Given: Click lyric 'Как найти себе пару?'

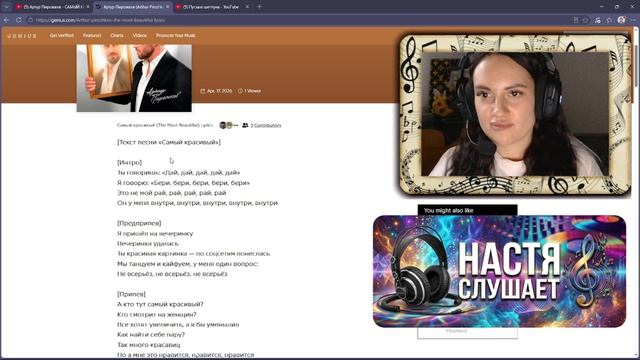Looking at the screenshot, I should tap(151, 335).
